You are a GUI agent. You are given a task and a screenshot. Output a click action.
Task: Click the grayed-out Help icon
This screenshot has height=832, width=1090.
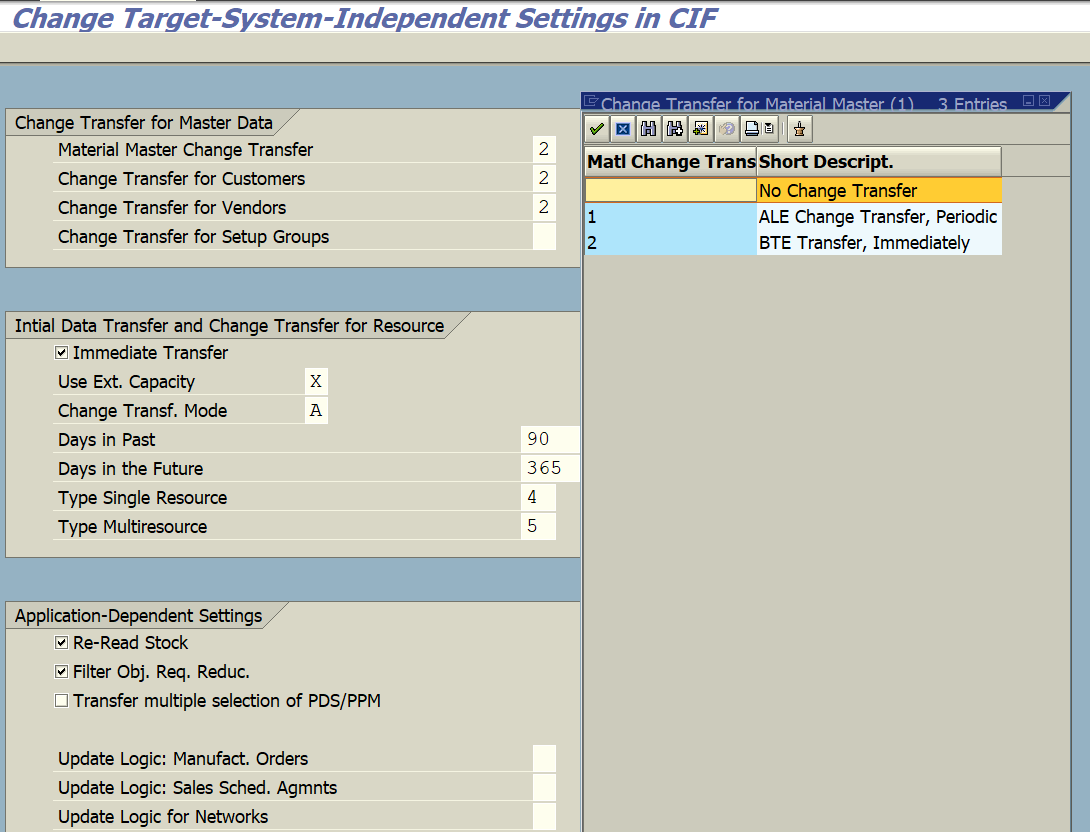tap(726, 128)
